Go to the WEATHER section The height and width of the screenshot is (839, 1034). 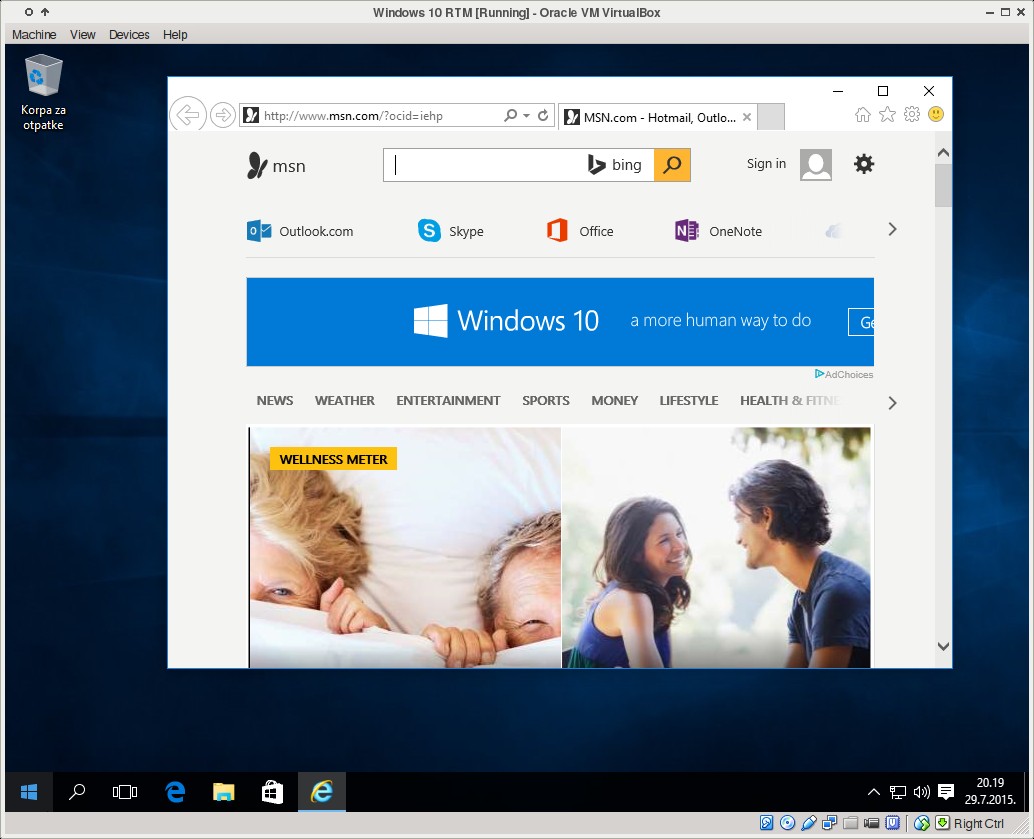click(x=344, y=400)
